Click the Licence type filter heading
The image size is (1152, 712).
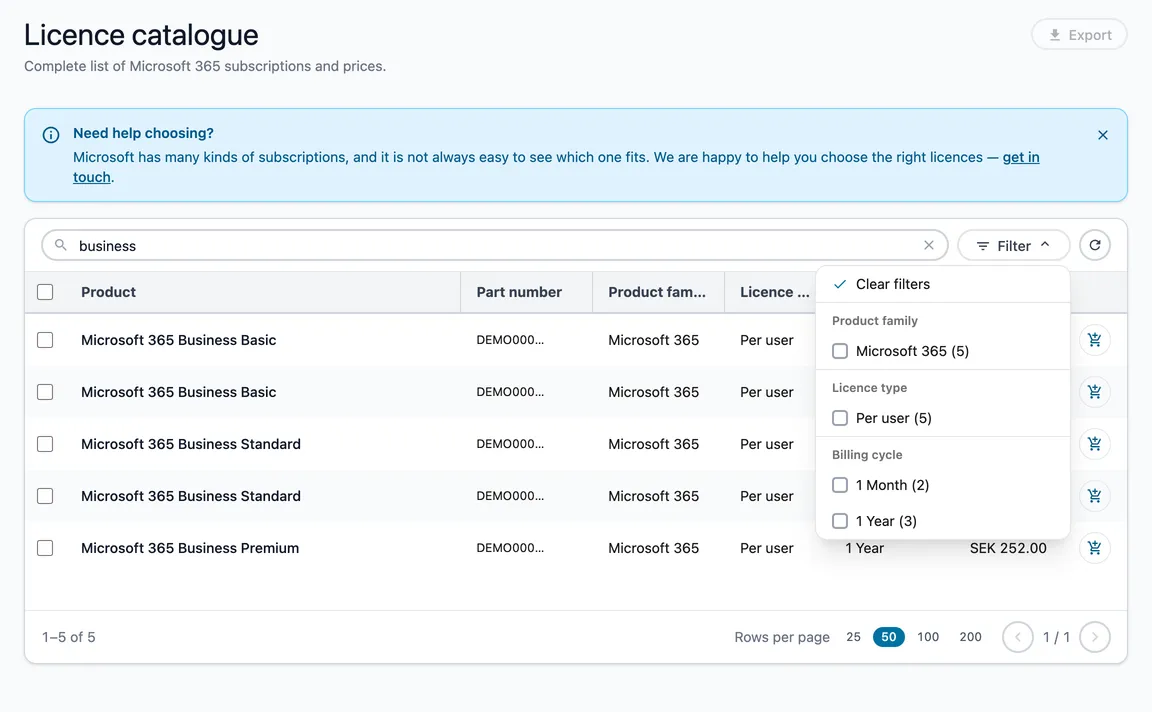coord(869,388)
